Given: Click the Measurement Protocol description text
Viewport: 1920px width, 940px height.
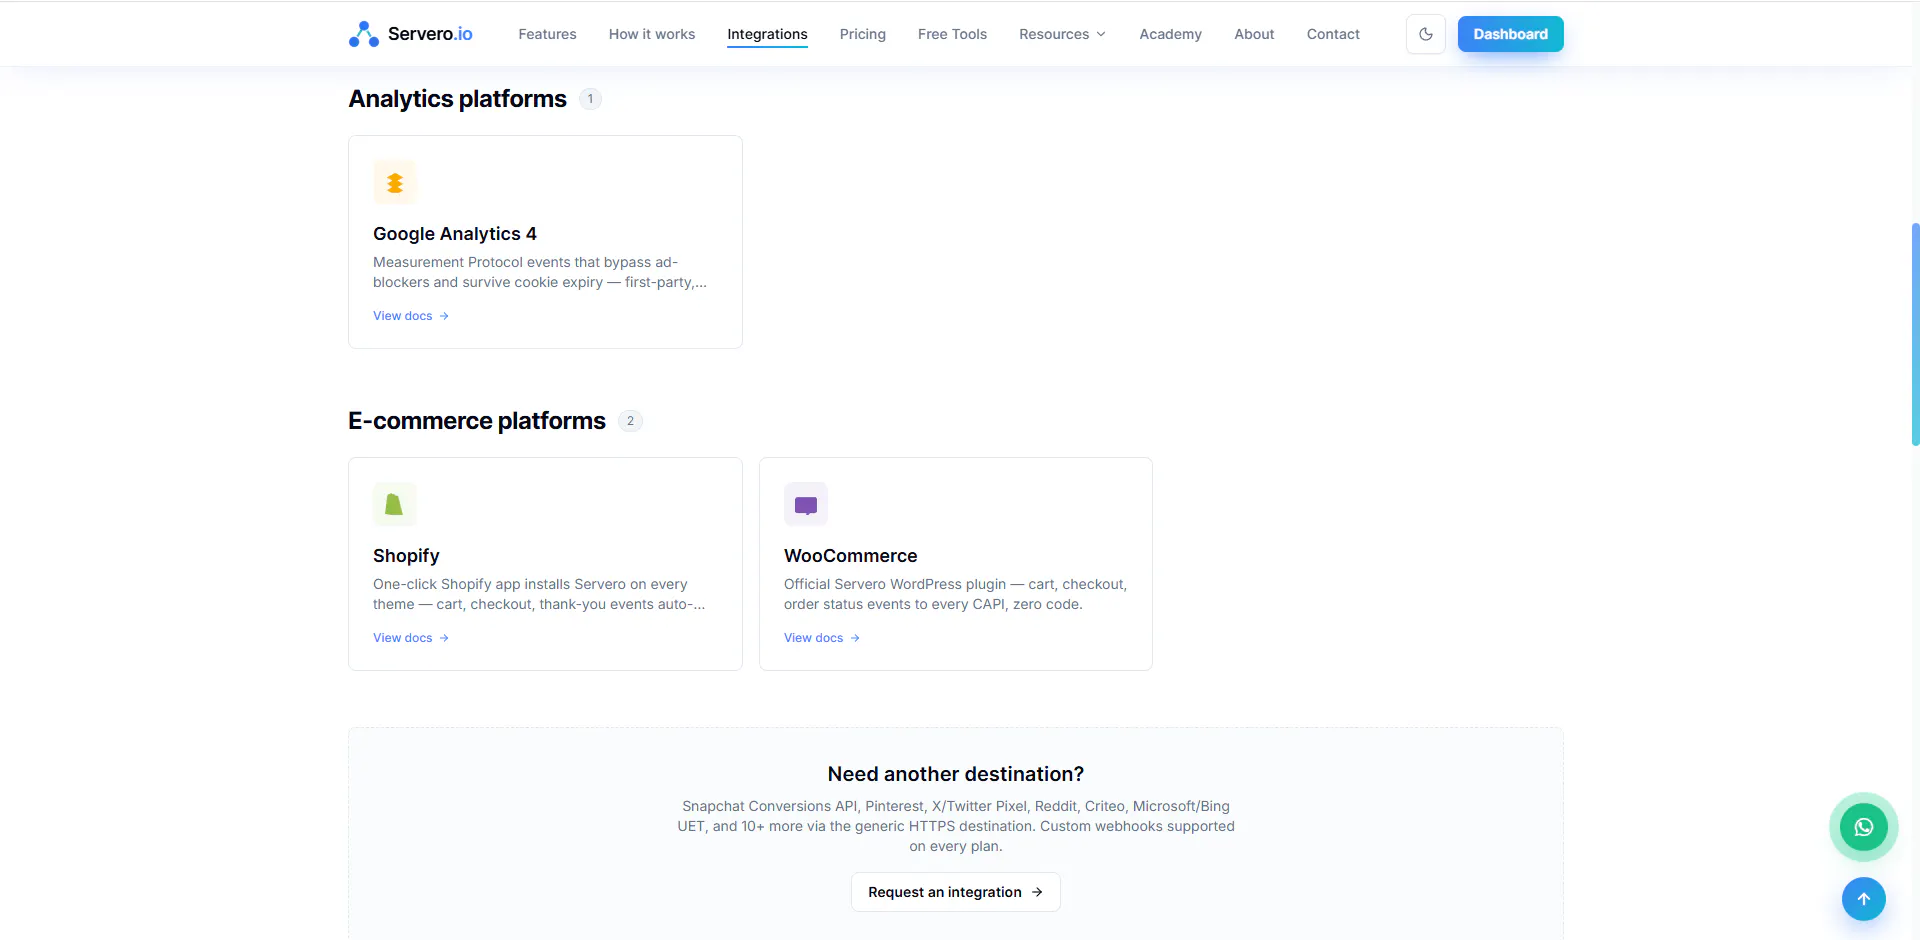Looking at the screenshot, I should coord(540,272).
